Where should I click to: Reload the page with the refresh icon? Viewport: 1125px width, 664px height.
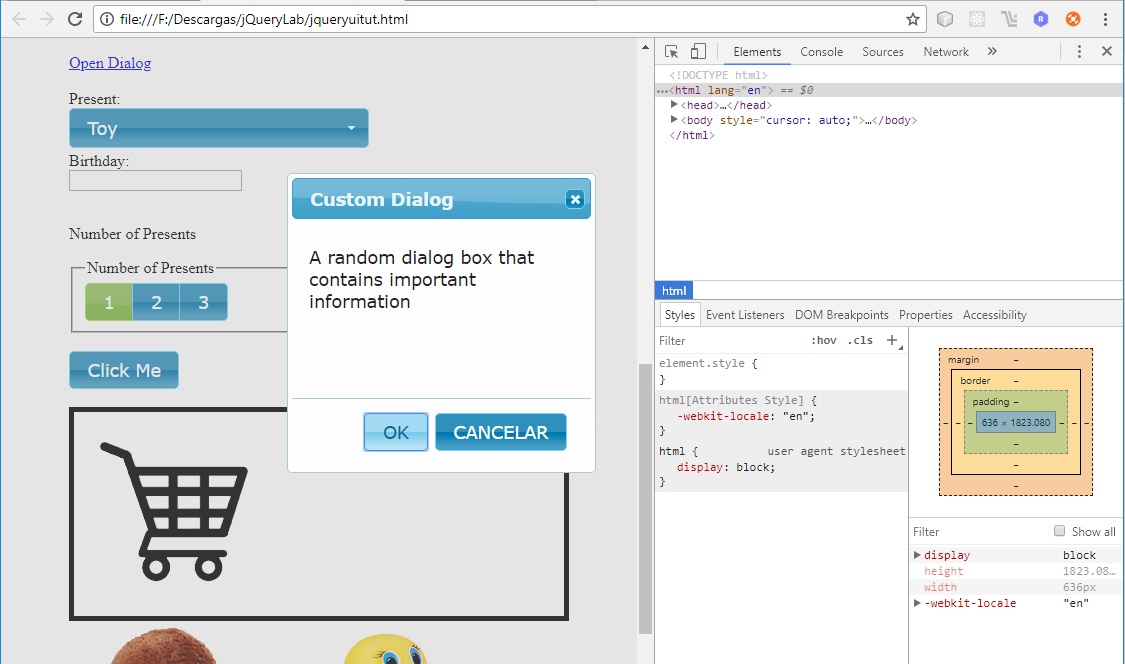[x=75, y=19]
